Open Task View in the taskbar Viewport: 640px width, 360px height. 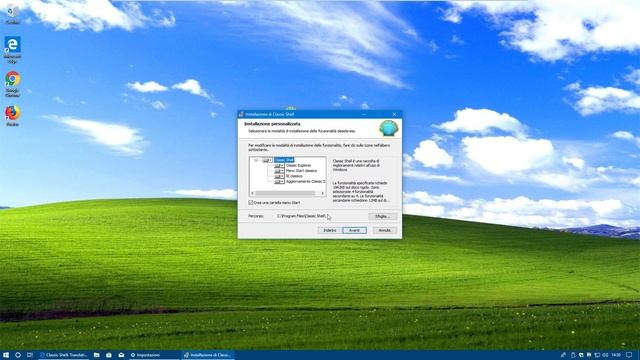(30, 355)
